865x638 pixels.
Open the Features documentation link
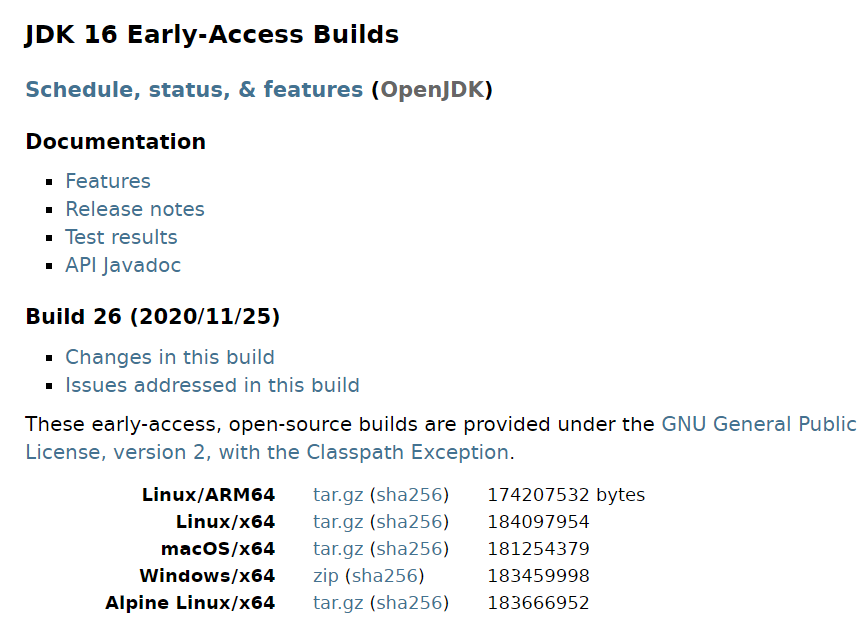108,181
